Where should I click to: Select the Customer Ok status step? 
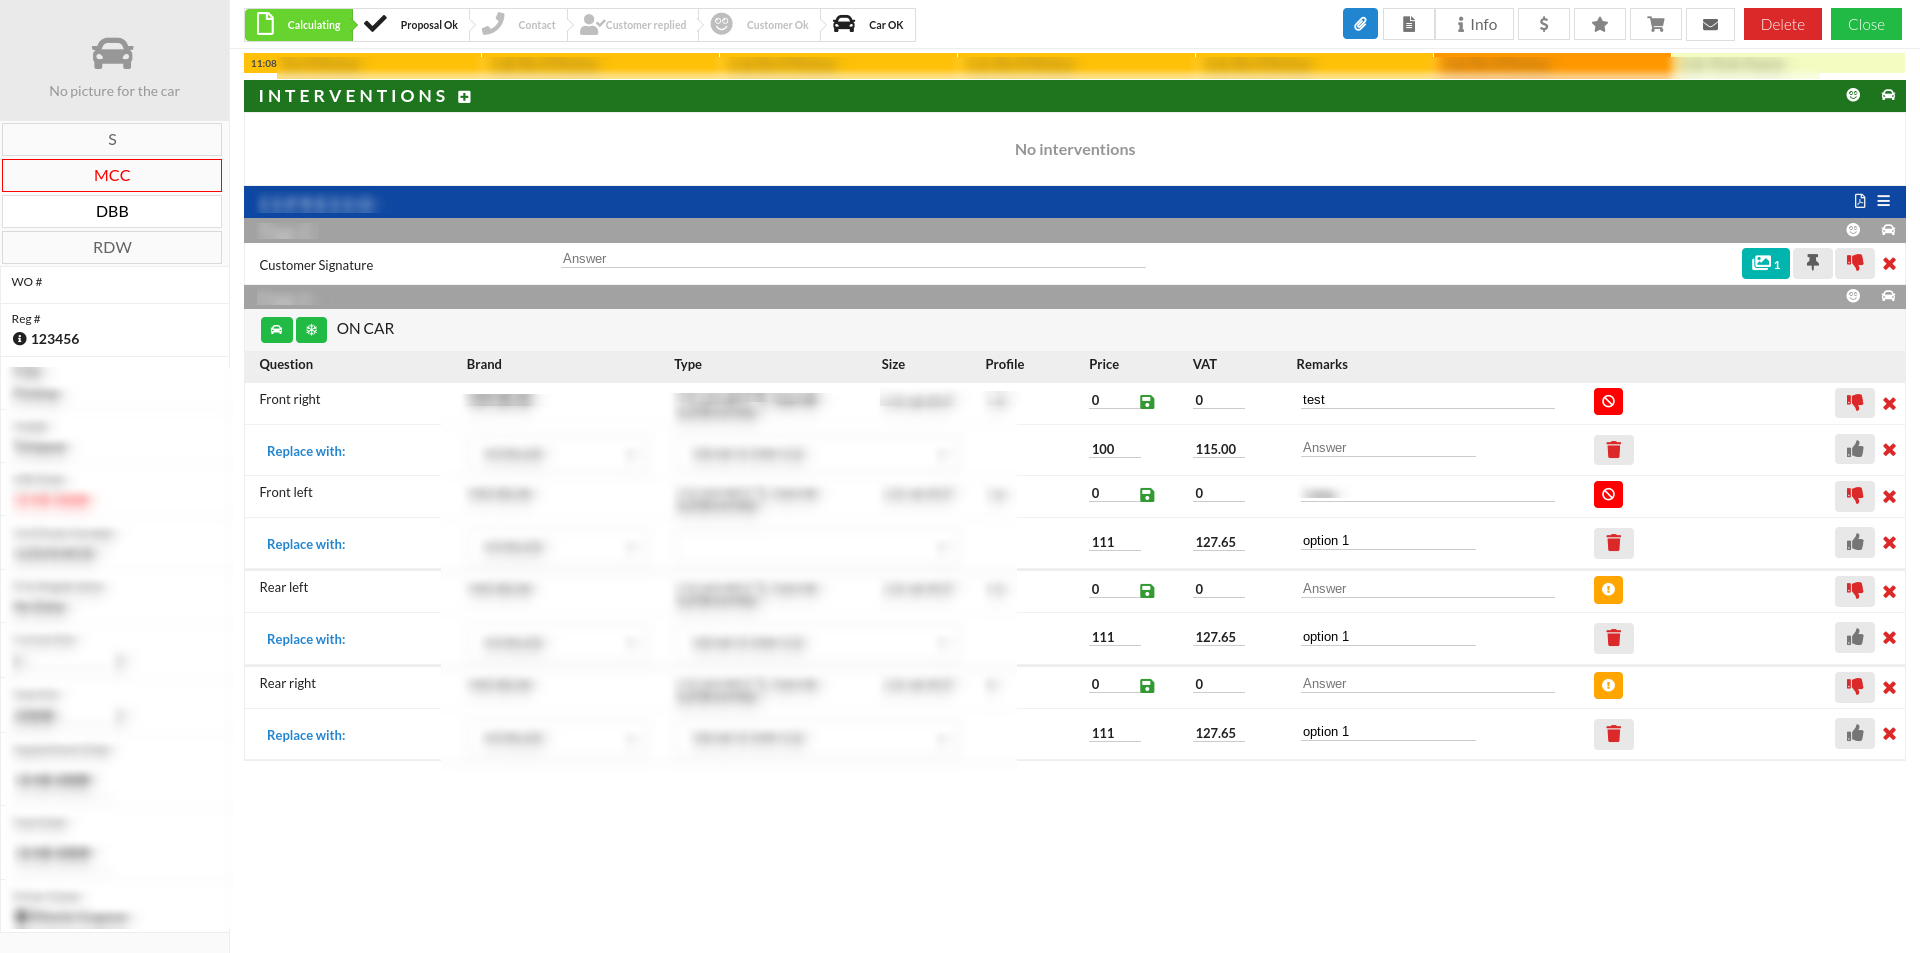pyautogui.click(x=760, y=25)
